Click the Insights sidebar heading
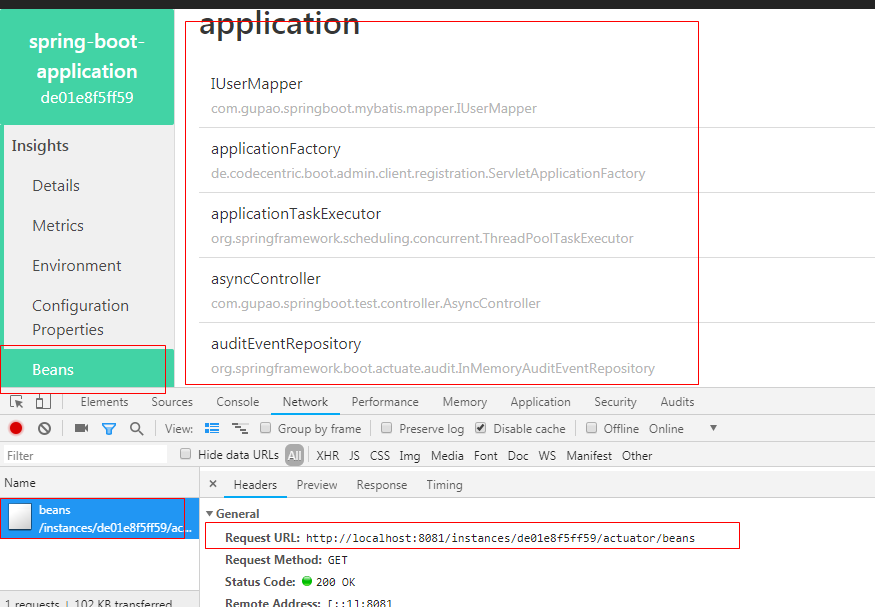This screenshot has width=875, height=607. coord(40,146)
